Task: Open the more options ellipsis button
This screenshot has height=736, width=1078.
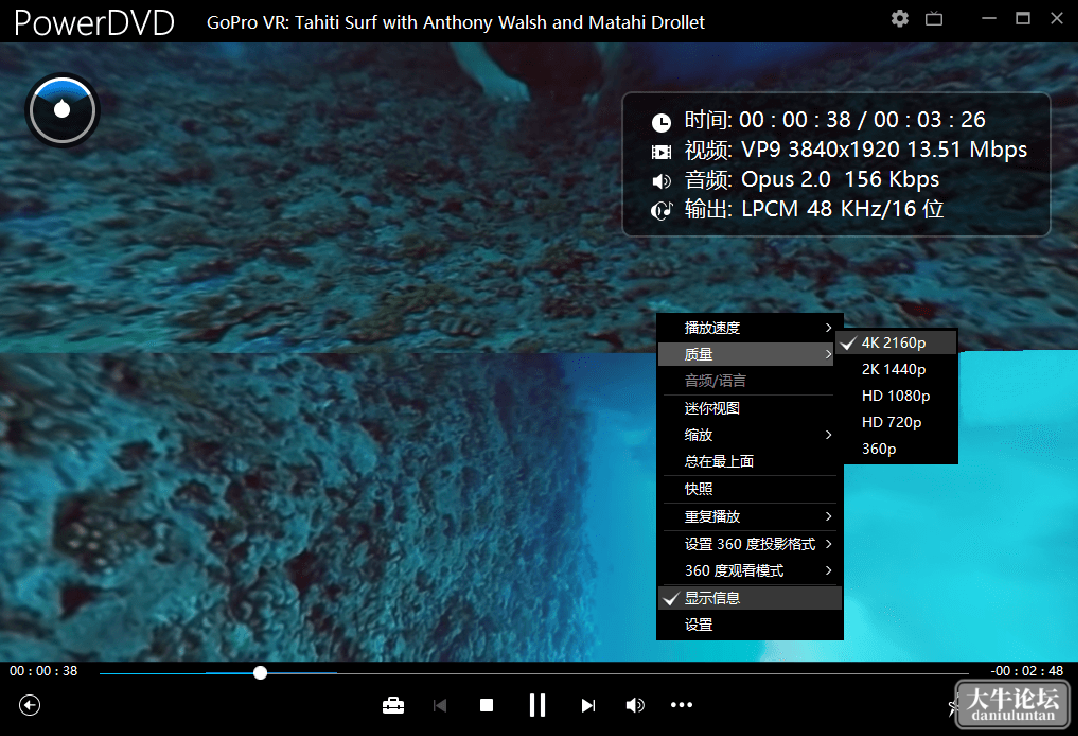Action: point(681,704)
